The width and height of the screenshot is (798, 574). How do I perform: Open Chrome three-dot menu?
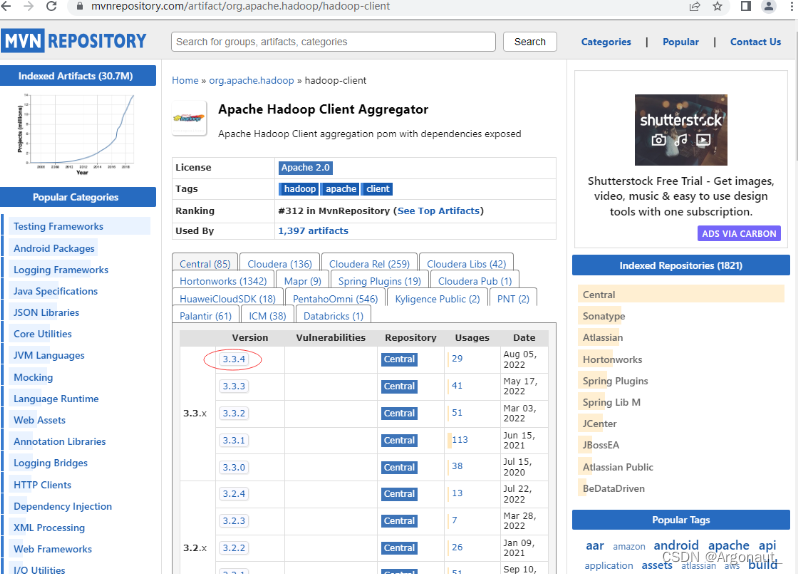tap(792, 6)
